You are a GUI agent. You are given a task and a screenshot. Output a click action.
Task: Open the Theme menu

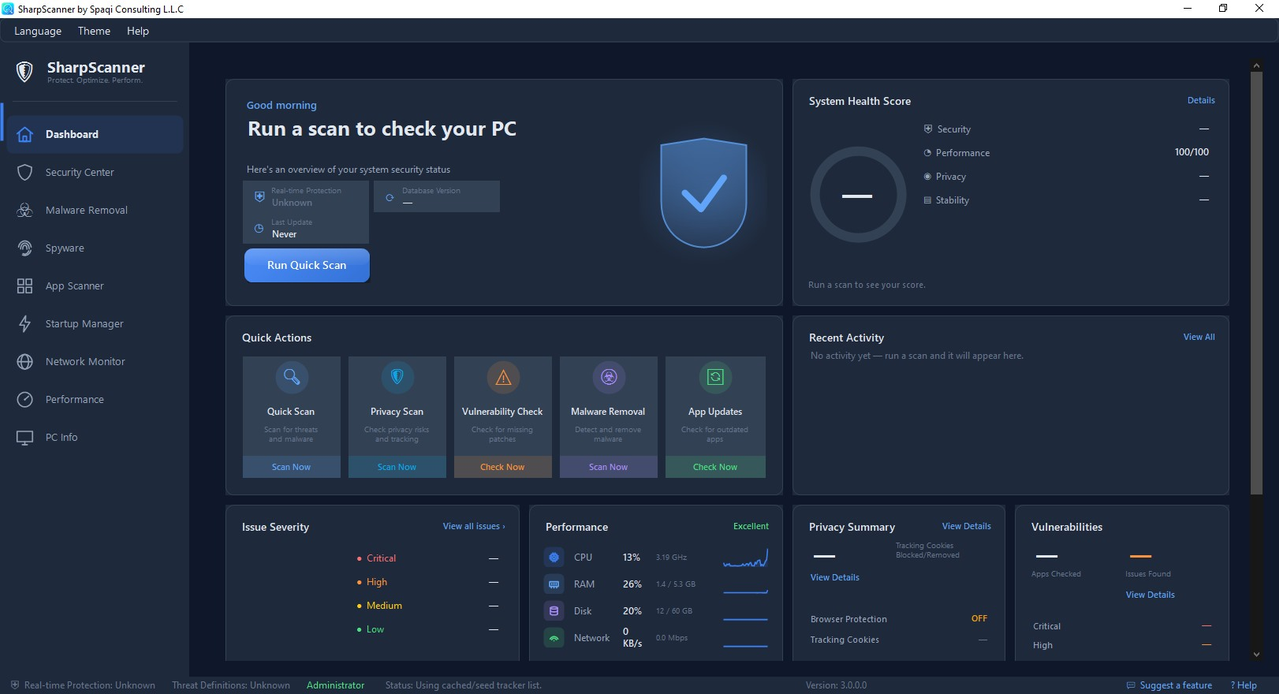click(x=94, y=31)
